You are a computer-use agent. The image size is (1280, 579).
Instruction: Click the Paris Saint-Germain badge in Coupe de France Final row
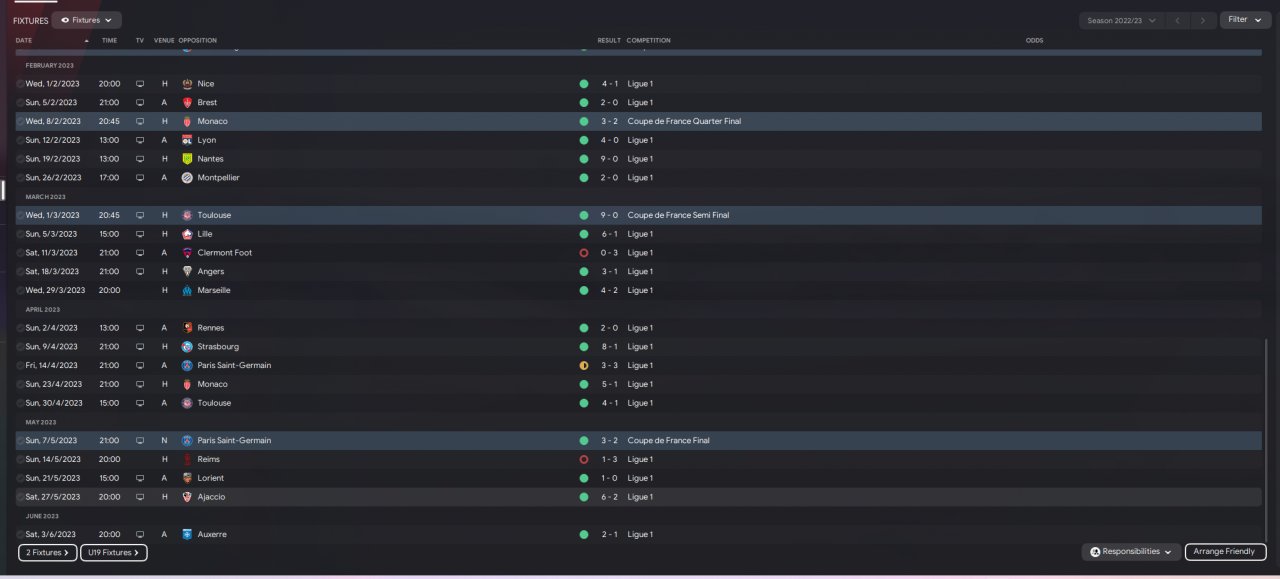tap(187, 440)
